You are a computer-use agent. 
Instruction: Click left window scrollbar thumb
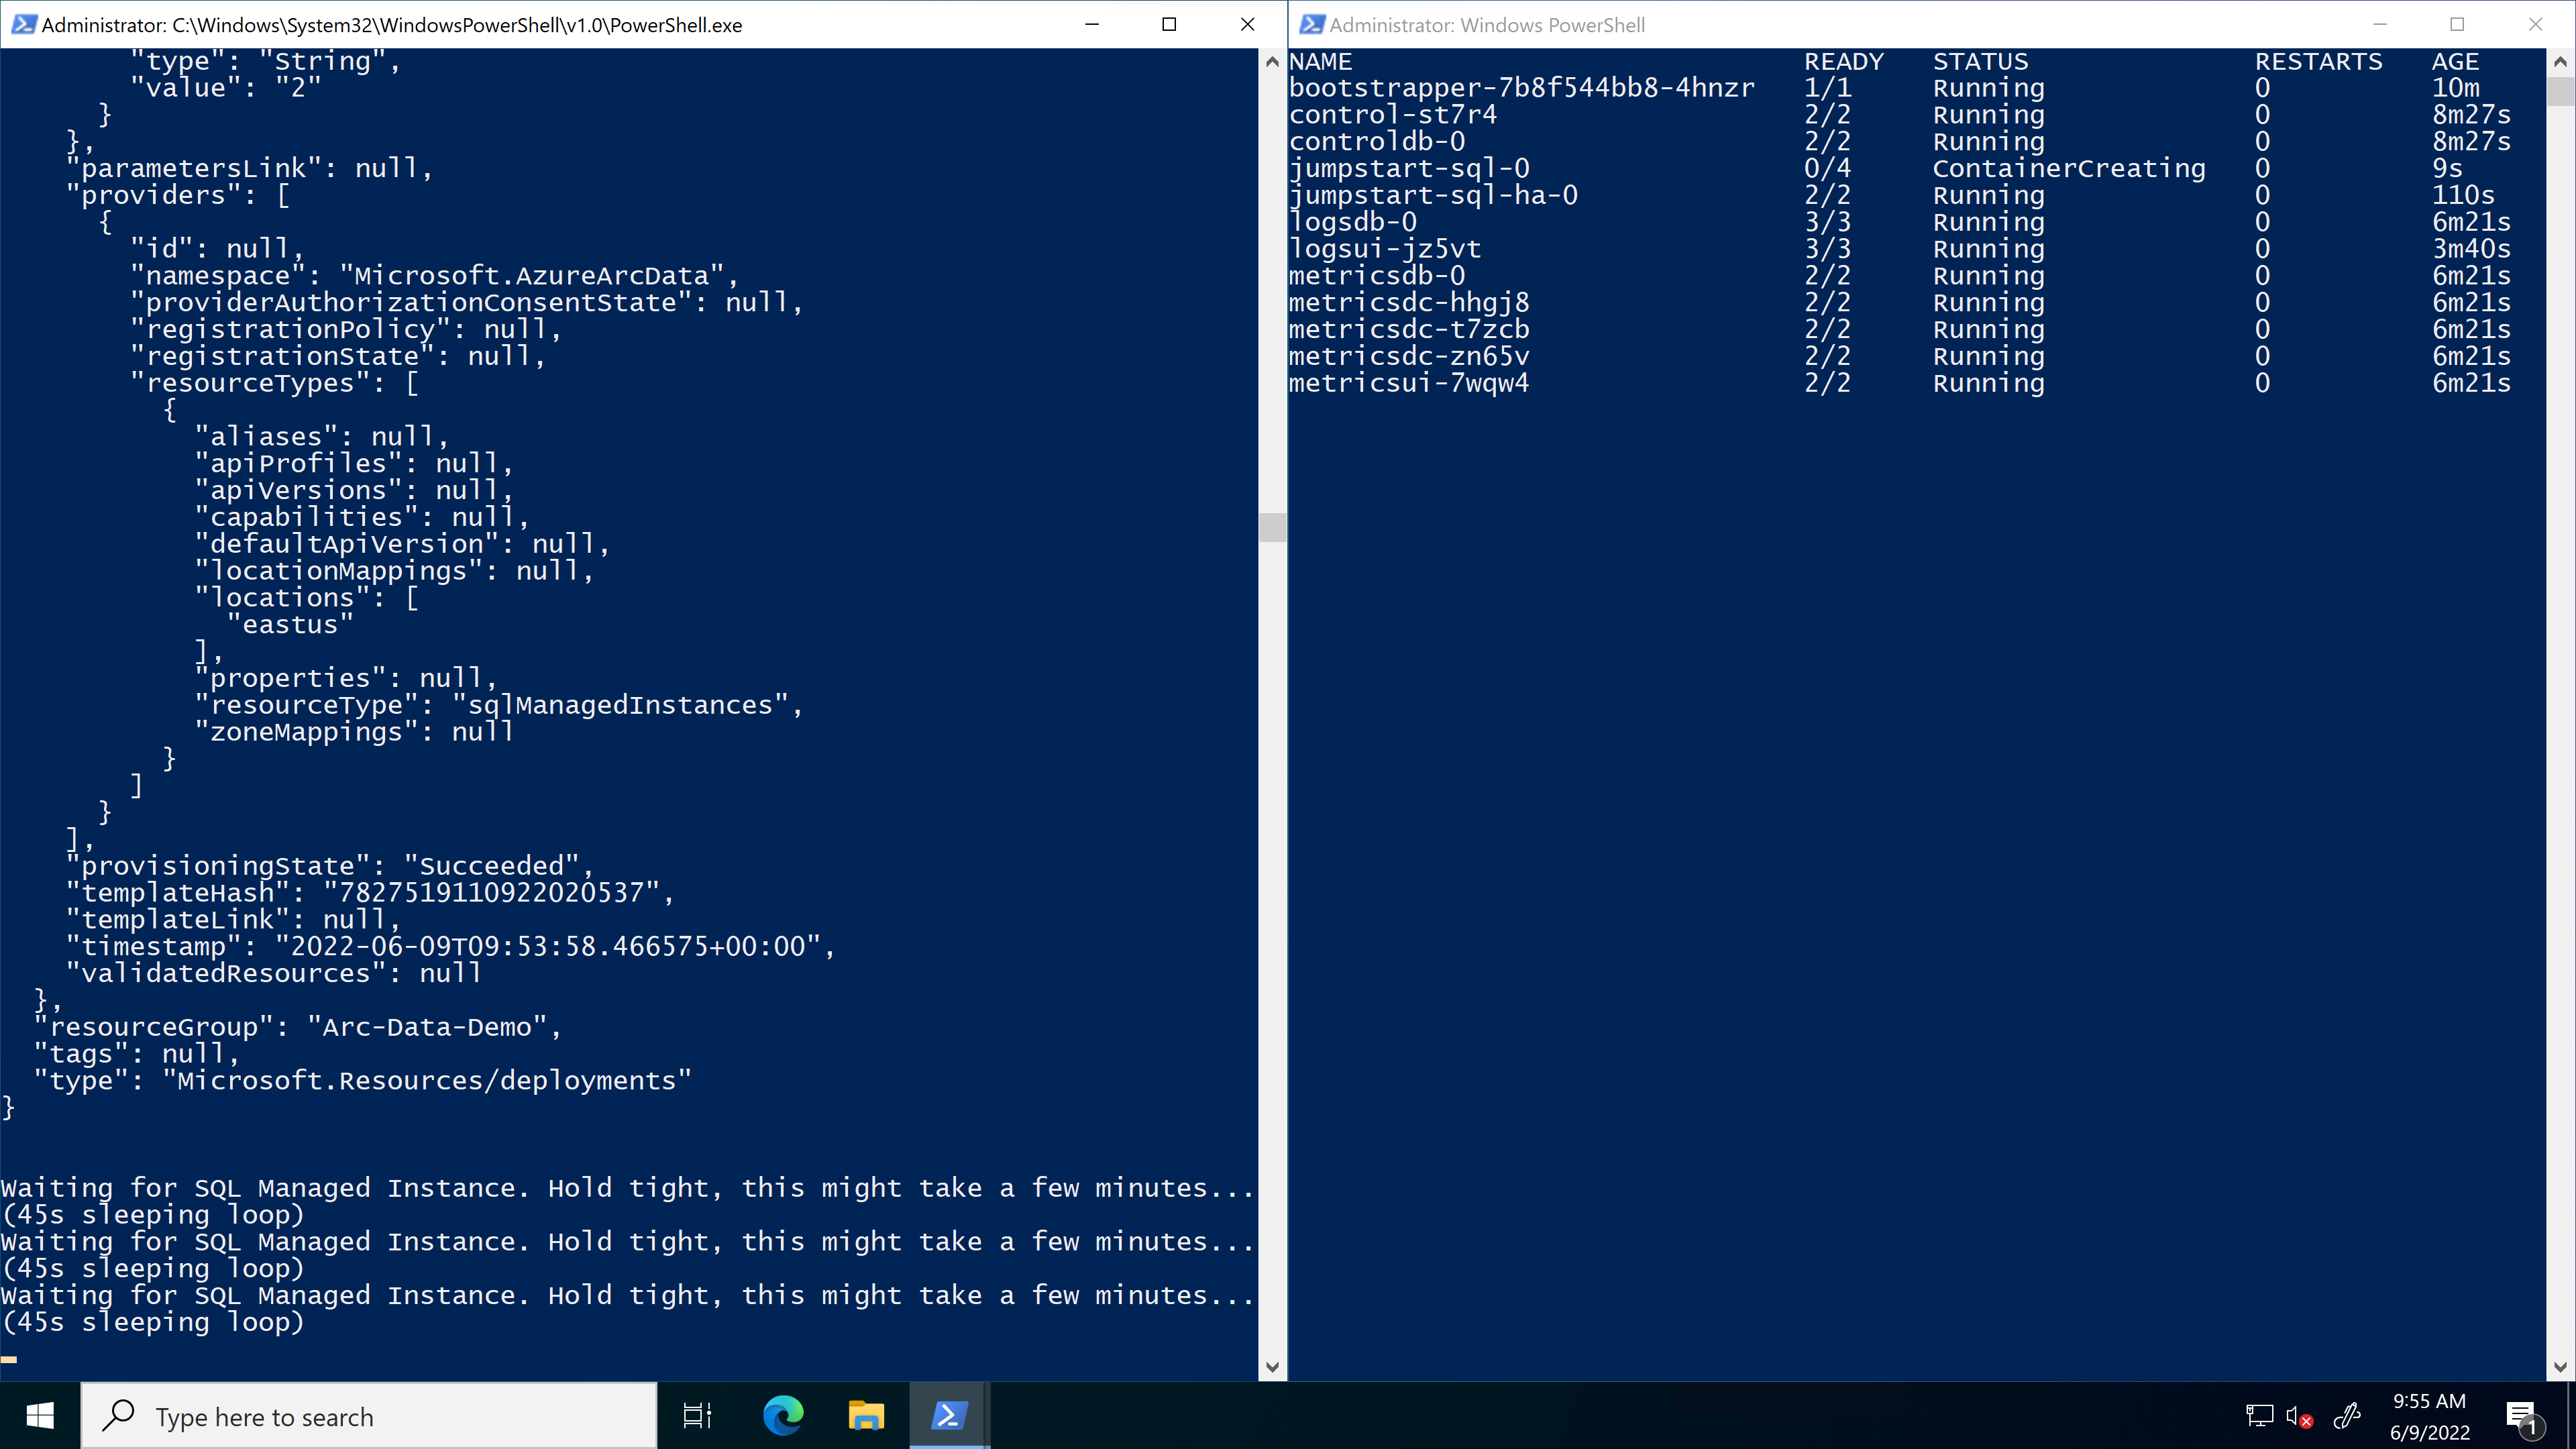tap(1272, 527)
